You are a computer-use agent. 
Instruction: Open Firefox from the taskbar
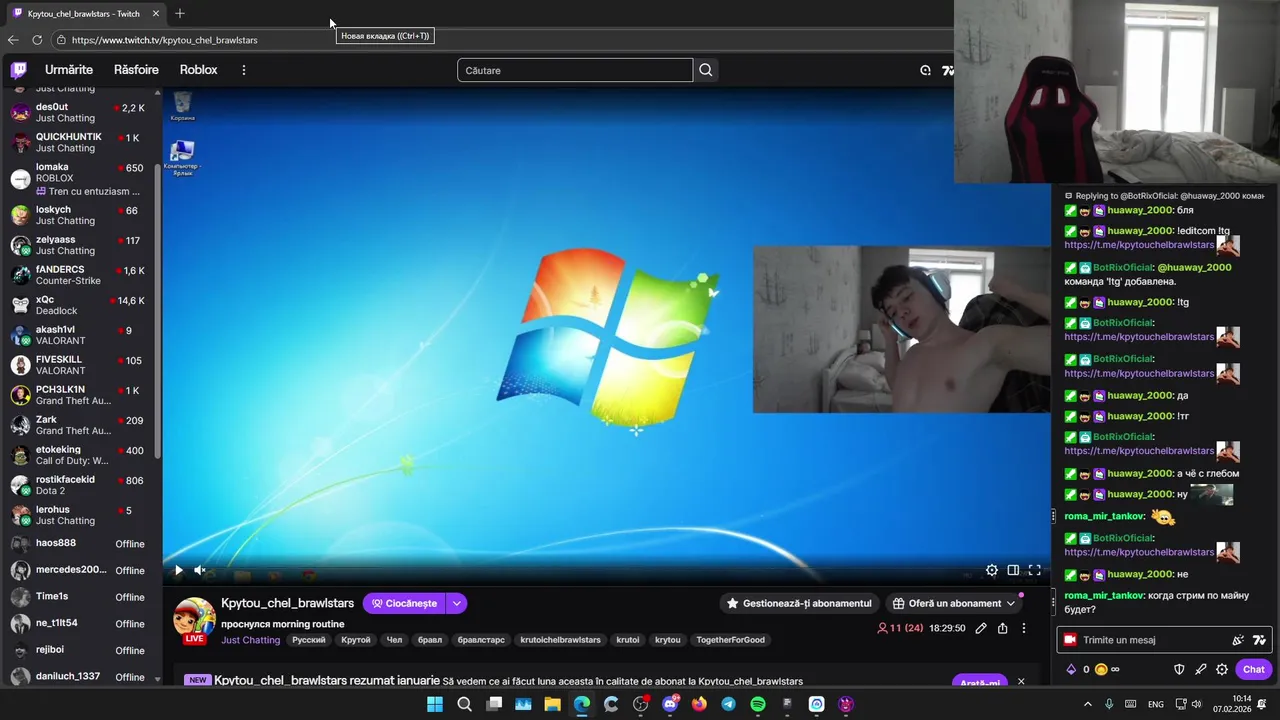(x=699, y=704)
